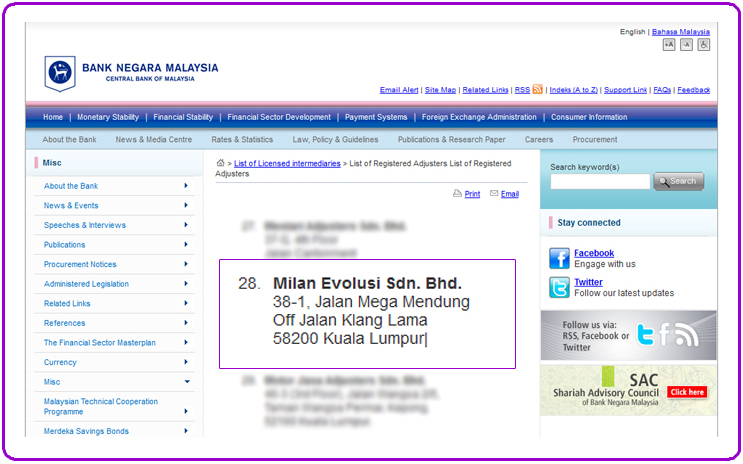Expand Administered Legislation sidebar arrow
The width and height of the screenshot is (743, 464).
click(186, 283)
